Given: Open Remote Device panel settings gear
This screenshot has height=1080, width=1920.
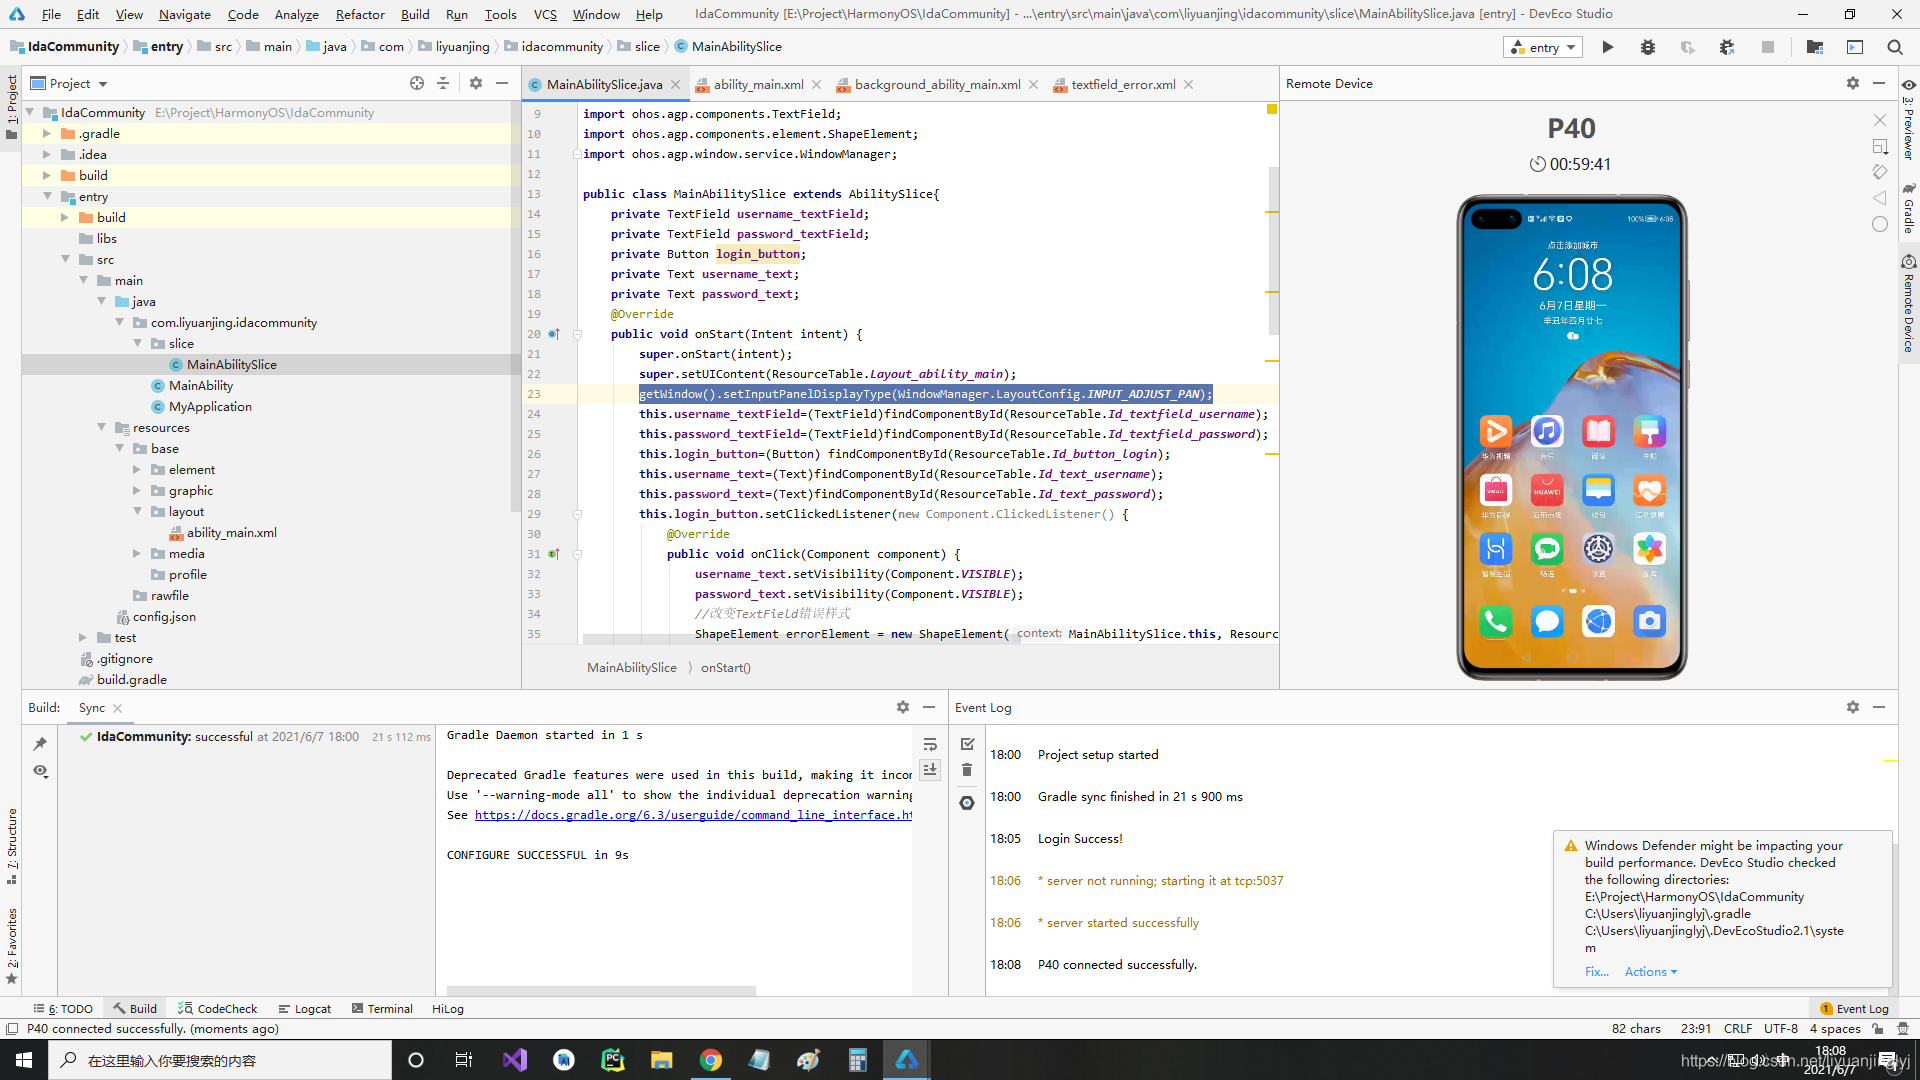Looking at the screenshot, I should [1853, 83].
